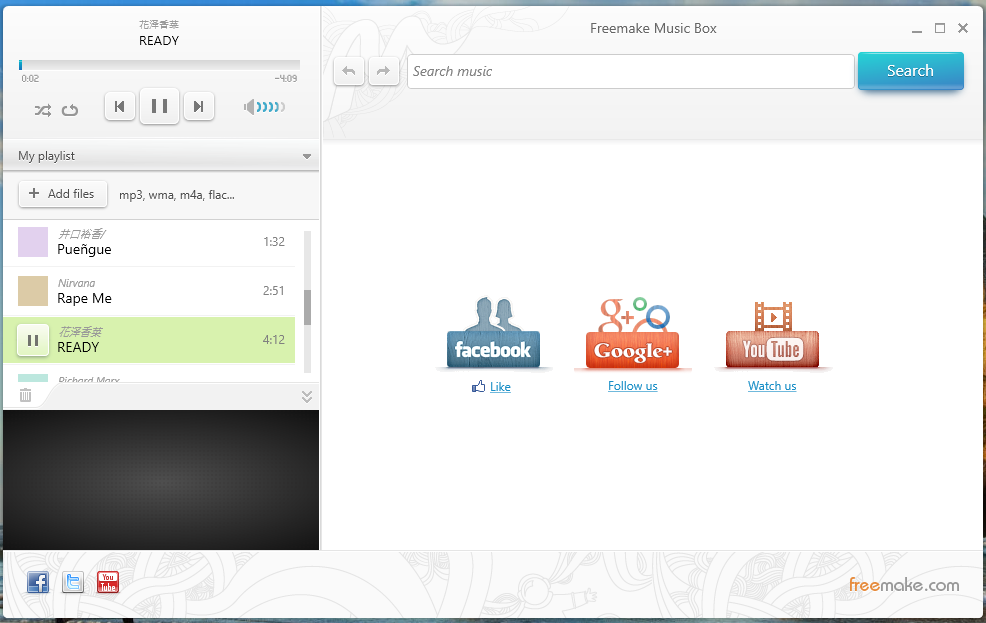This screenshot has width=986, height=623.
Task: Click the elapsed time 0:02 label
Action: tap(30, 79)
